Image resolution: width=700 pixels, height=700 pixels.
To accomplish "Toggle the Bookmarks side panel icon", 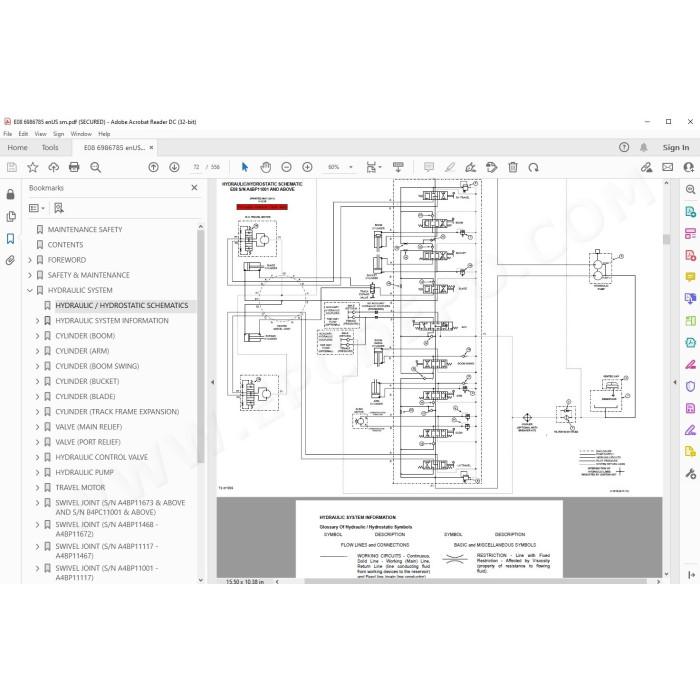I will coord(11,239).
